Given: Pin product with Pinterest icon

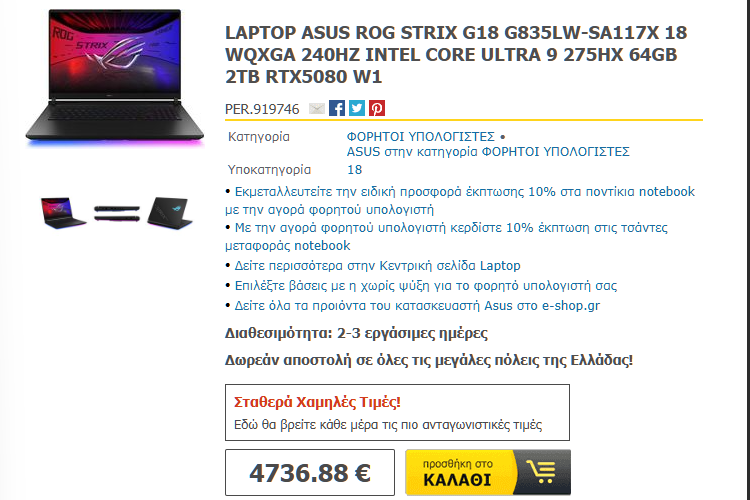Looking at the screenshot, I should click(x=377, y=109).
